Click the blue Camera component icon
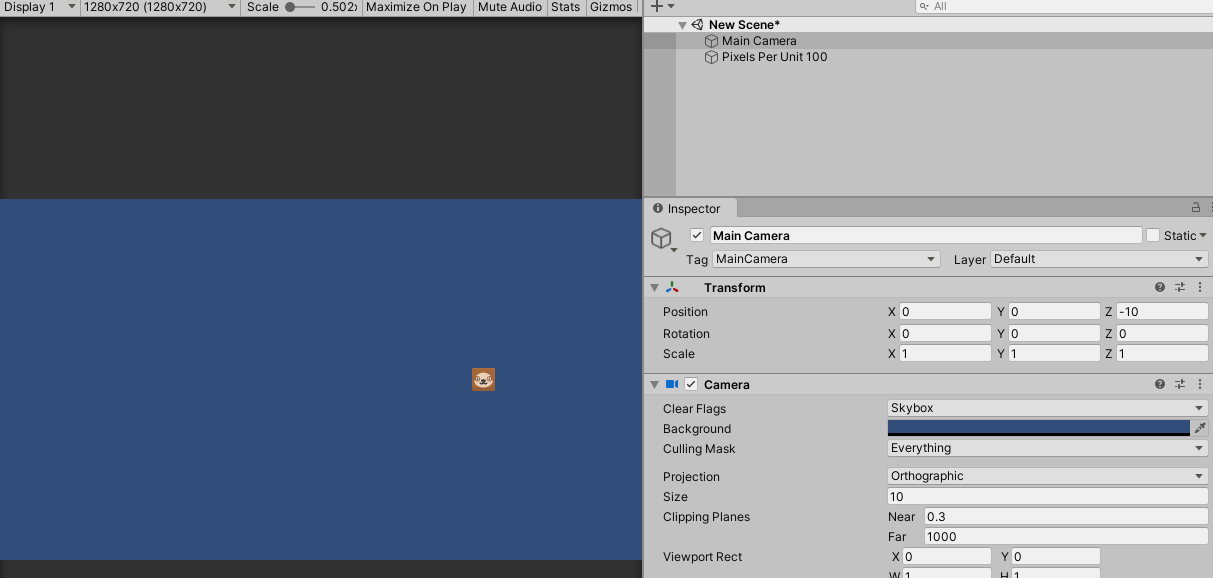The height and width of the screenshot is (578, 1213). pyautogui.click(x=672, y=384)
